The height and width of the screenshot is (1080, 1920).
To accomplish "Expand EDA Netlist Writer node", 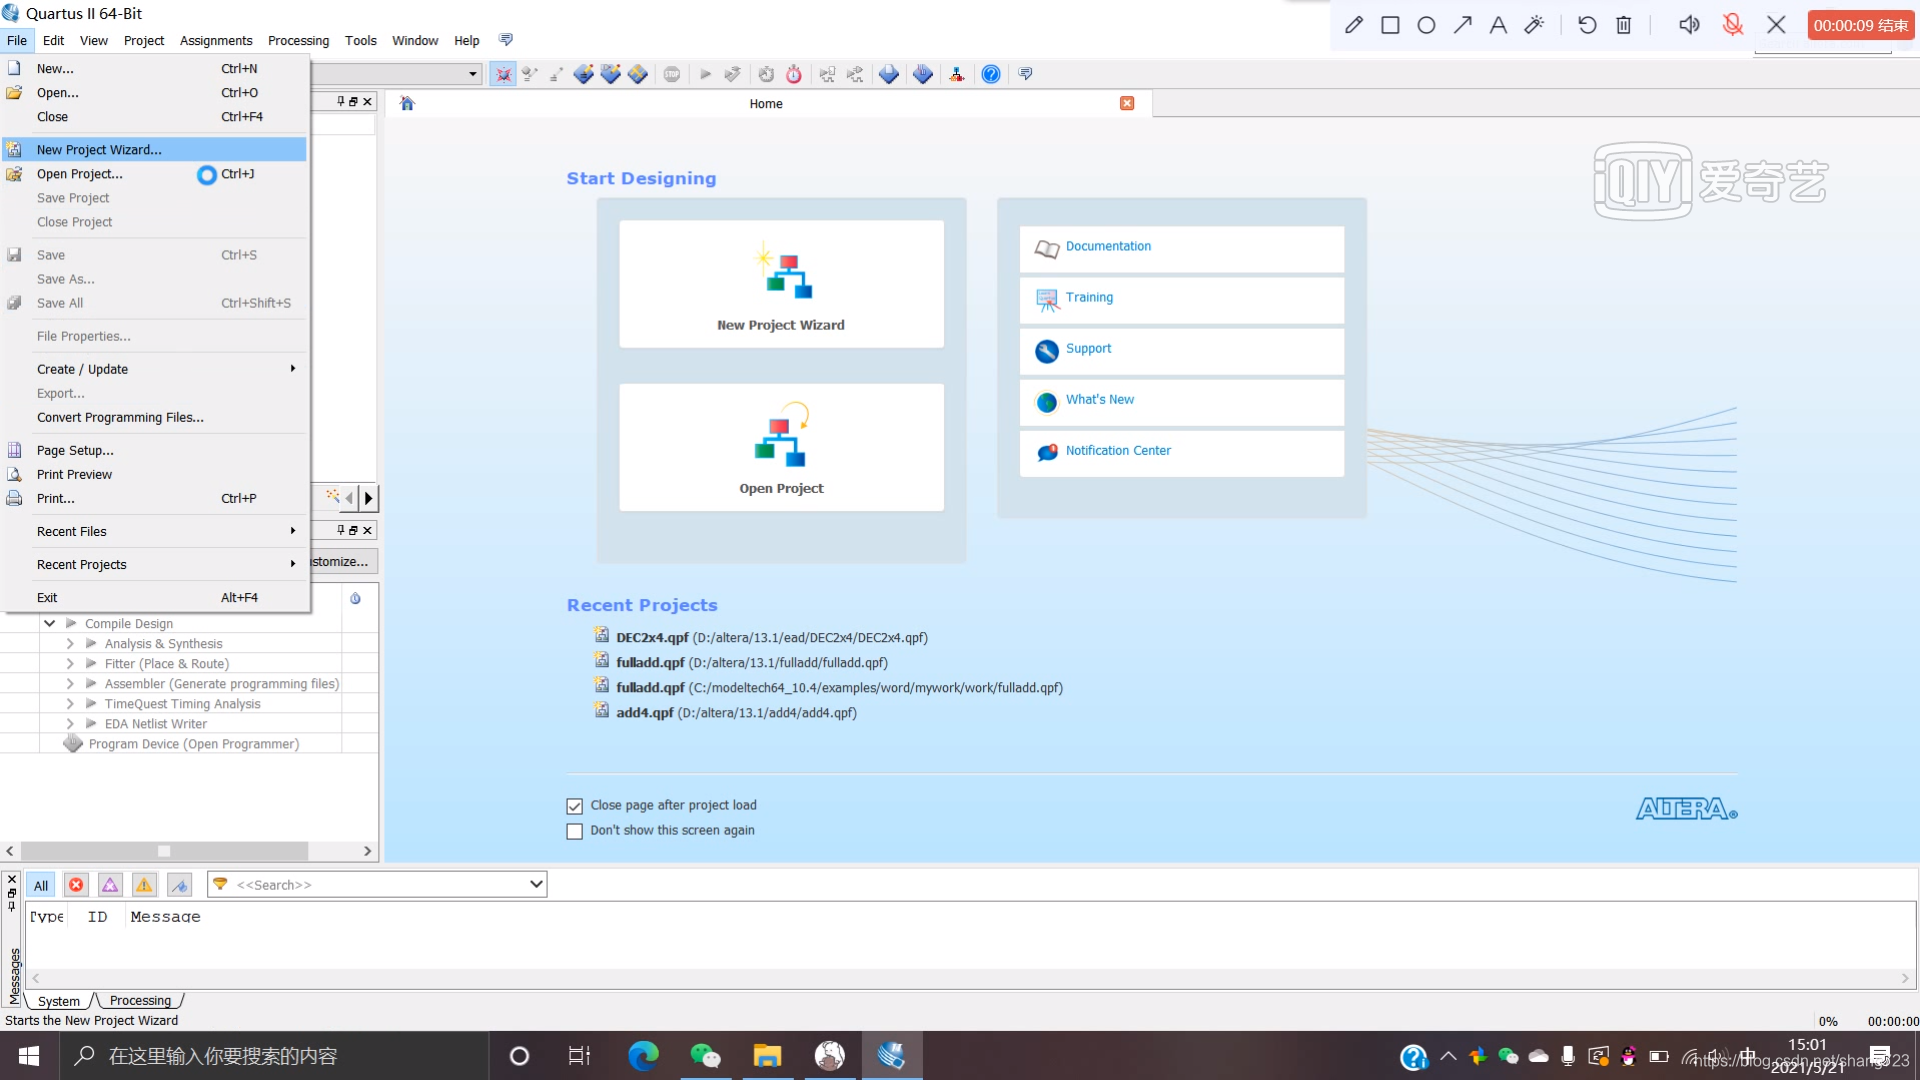I will (x=70, y=724).
